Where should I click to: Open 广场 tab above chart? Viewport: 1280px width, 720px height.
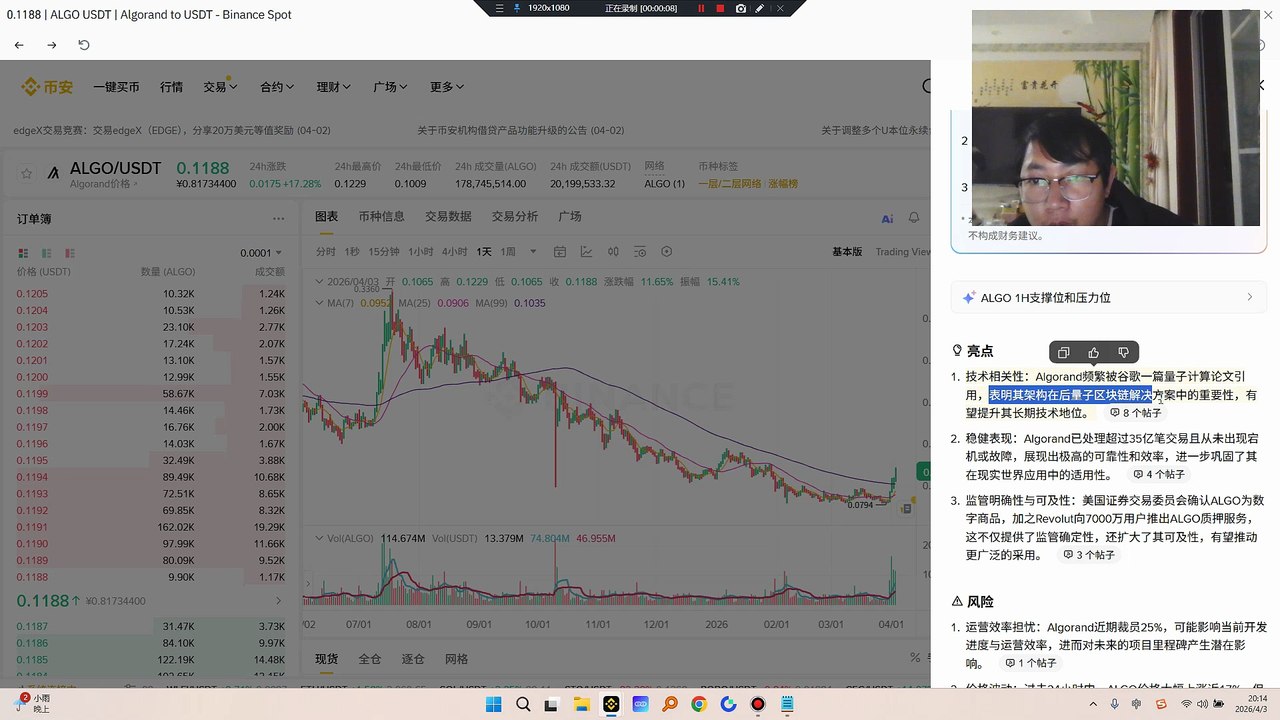coord(570,216)
